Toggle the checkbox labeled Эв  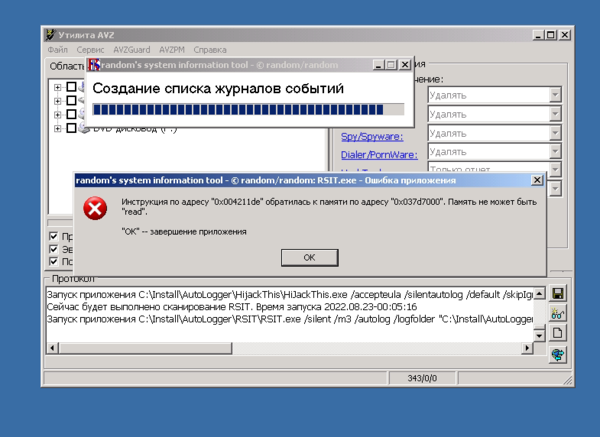pos(54,249)
